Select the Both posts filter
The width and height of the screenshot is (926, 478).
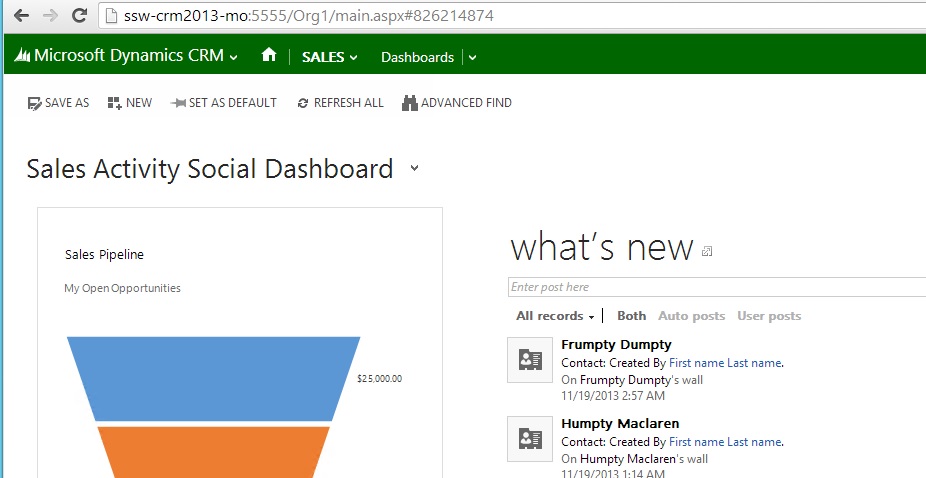631,316
